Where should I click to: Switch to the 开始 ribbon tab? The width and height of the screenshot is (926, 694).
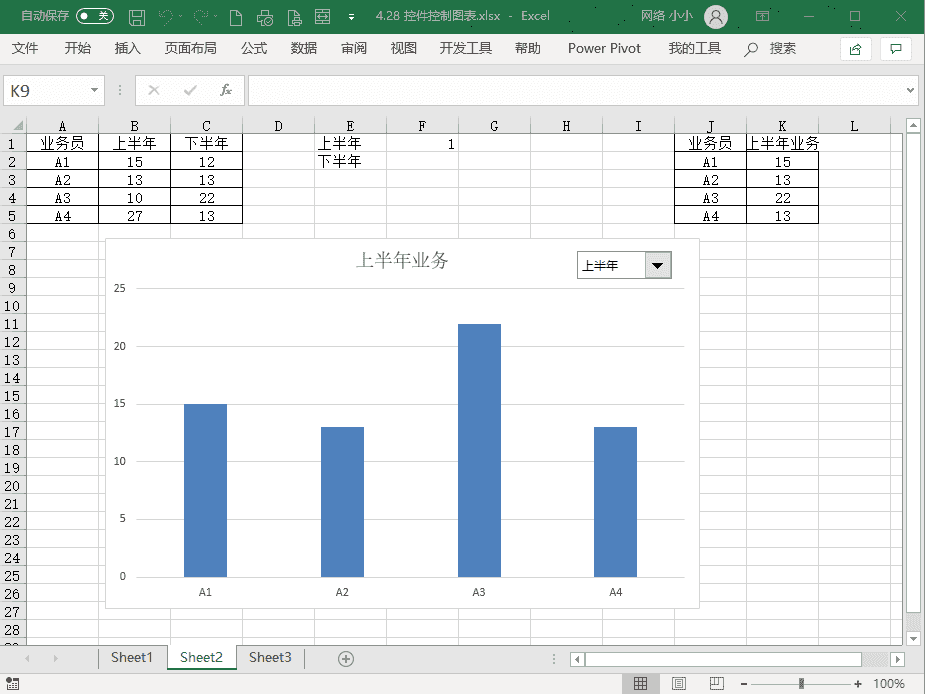tap(77, 48)
